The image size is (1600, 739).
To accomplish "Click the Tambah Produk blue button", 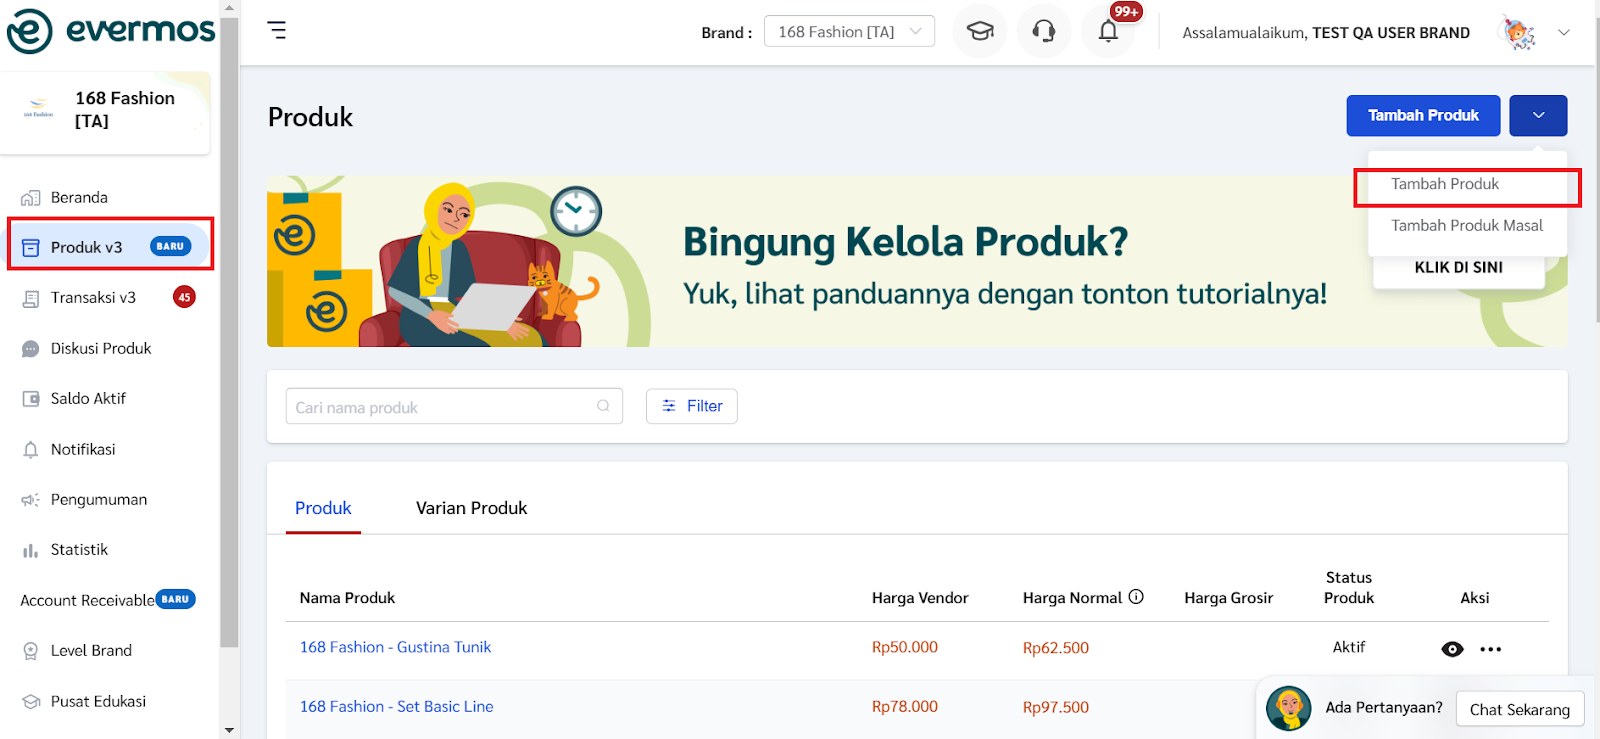I will [x=1423, y=115].
